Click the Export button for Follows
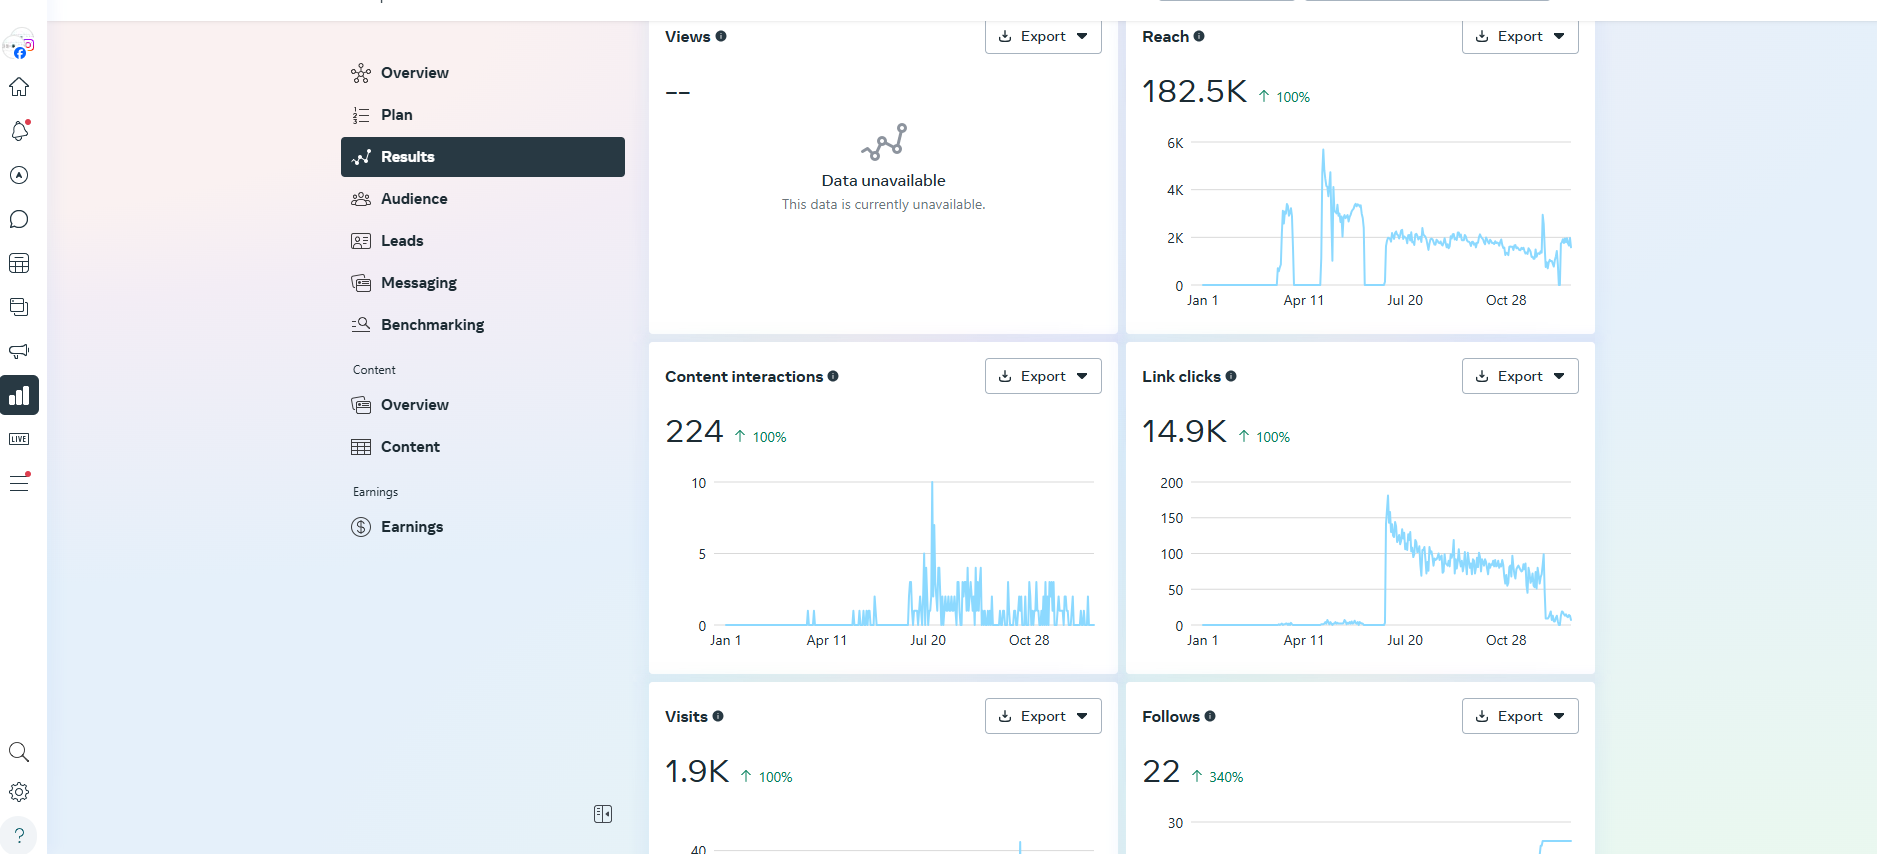Viewport: 1877px width, 854px height. point(1519,716)
